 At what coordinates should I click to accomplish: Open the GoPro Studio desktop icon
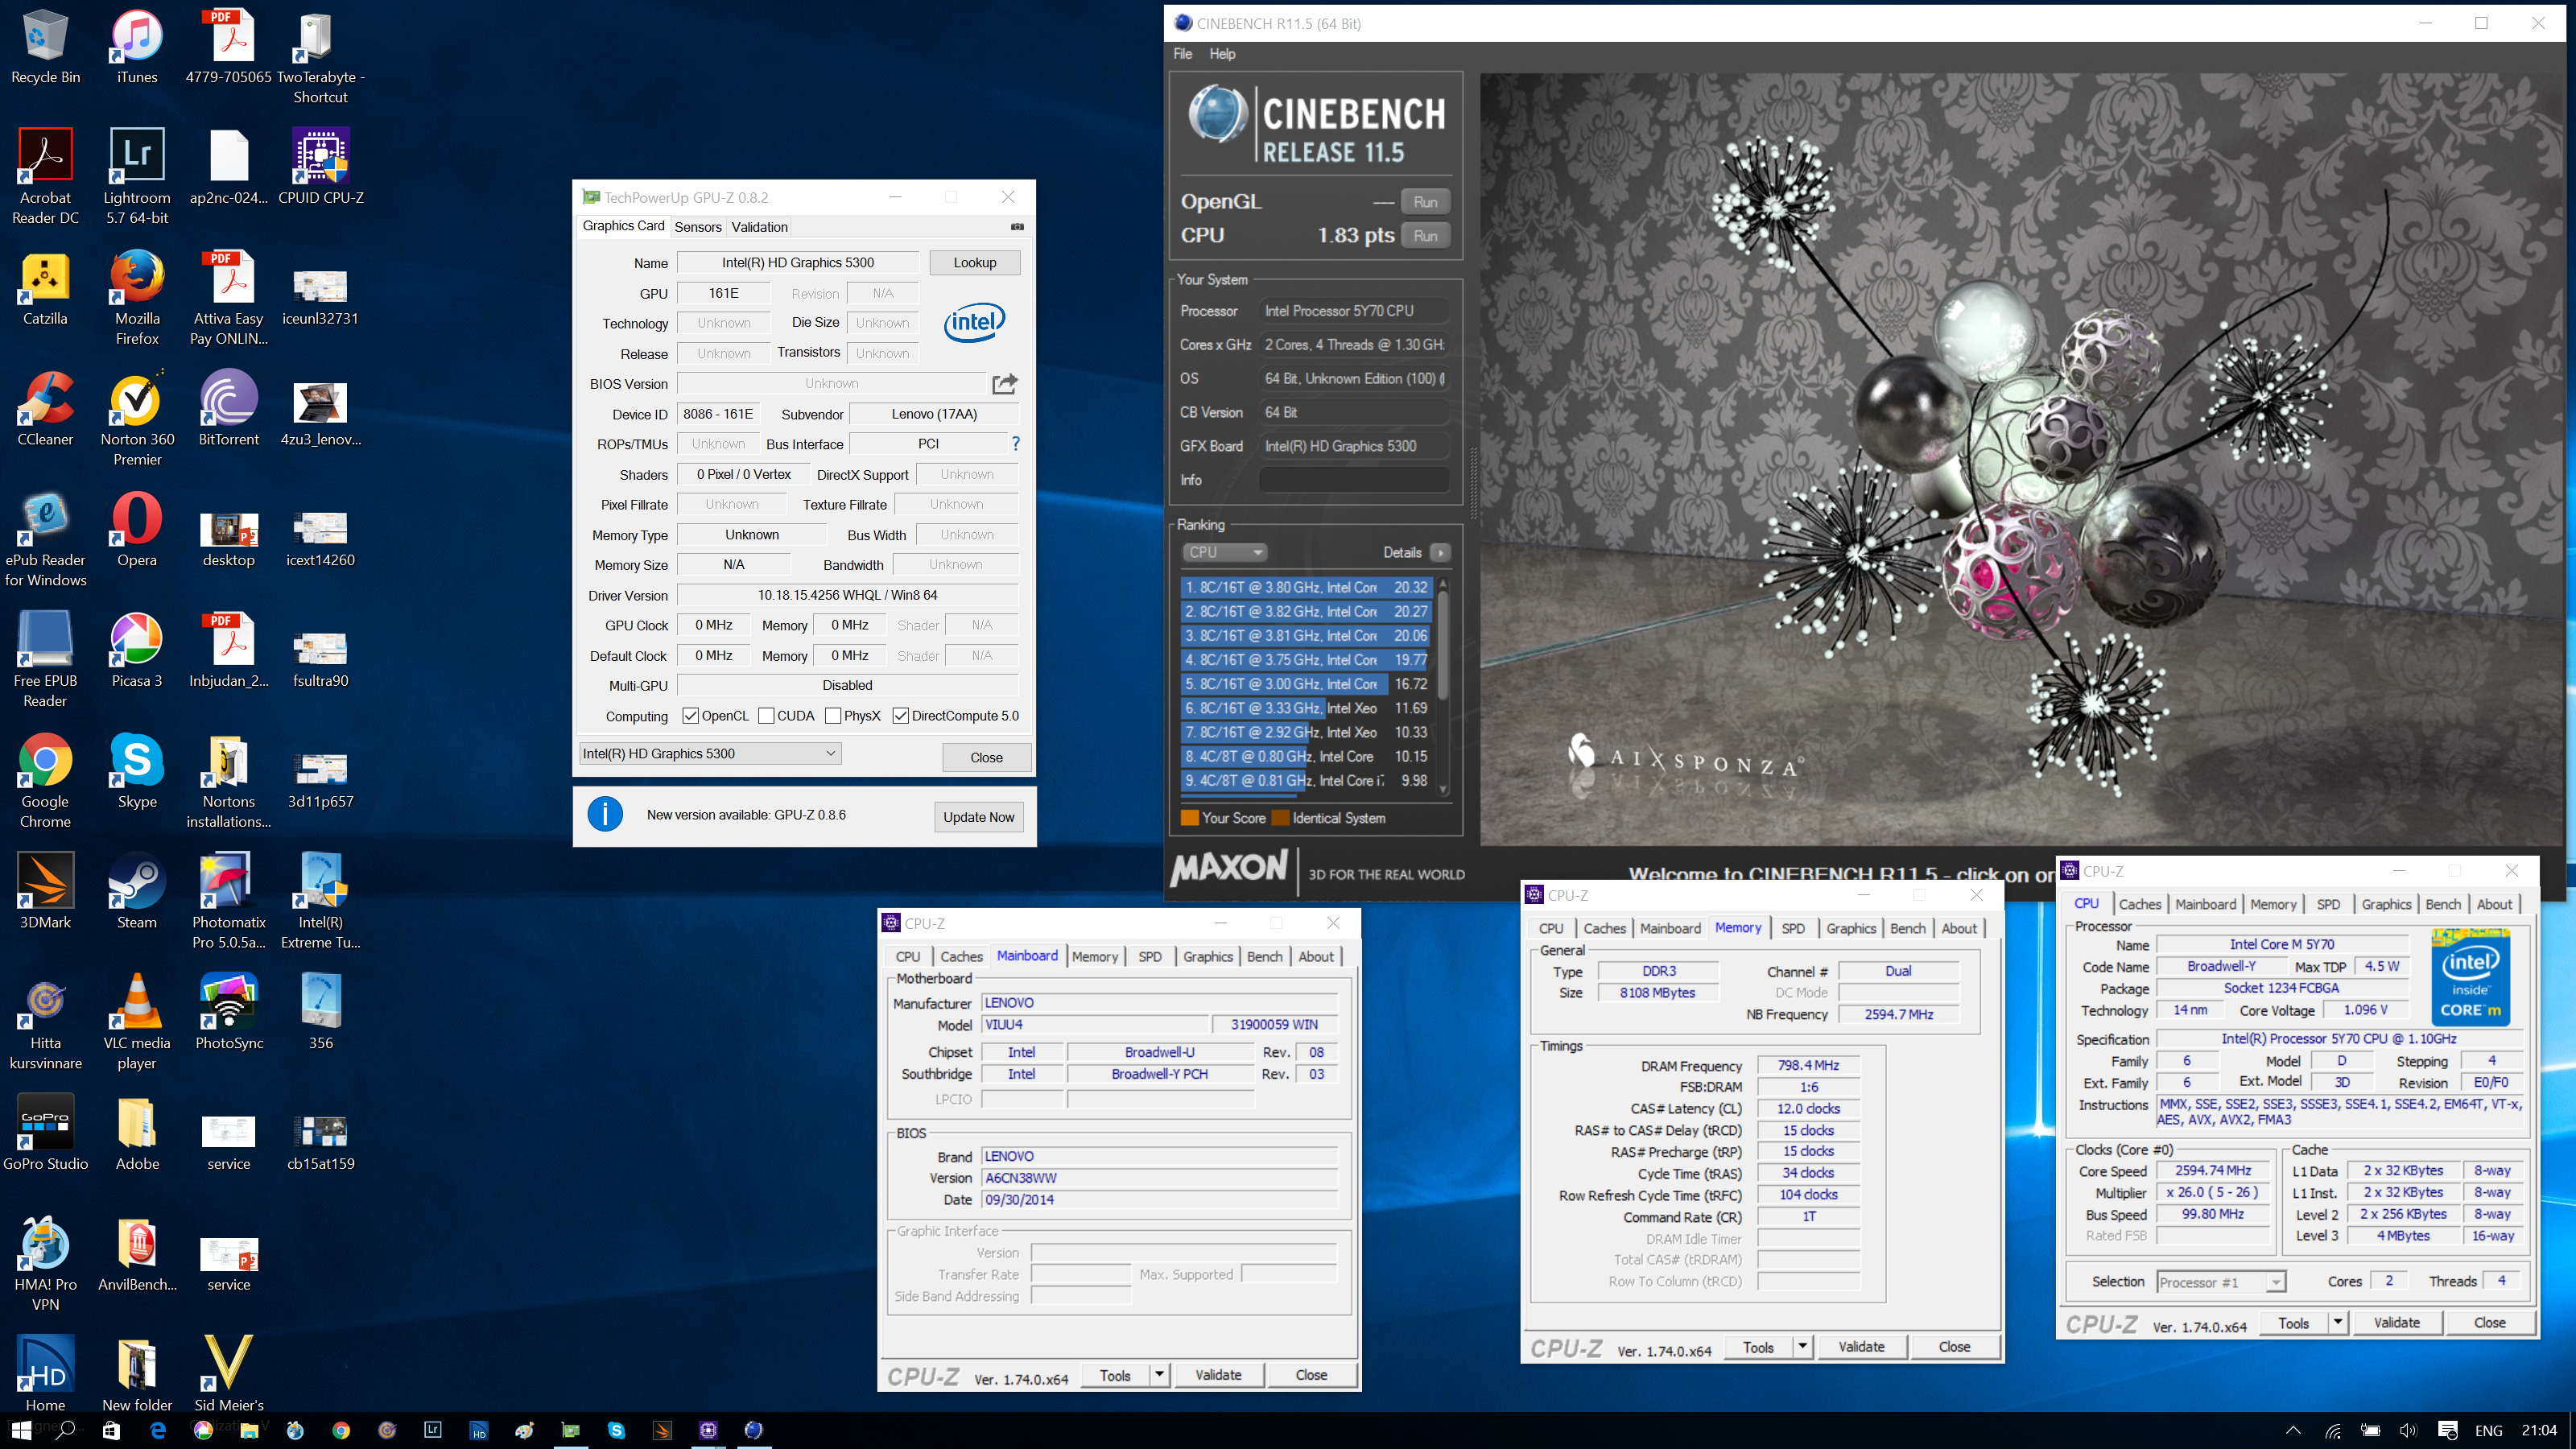(45, 1132)
